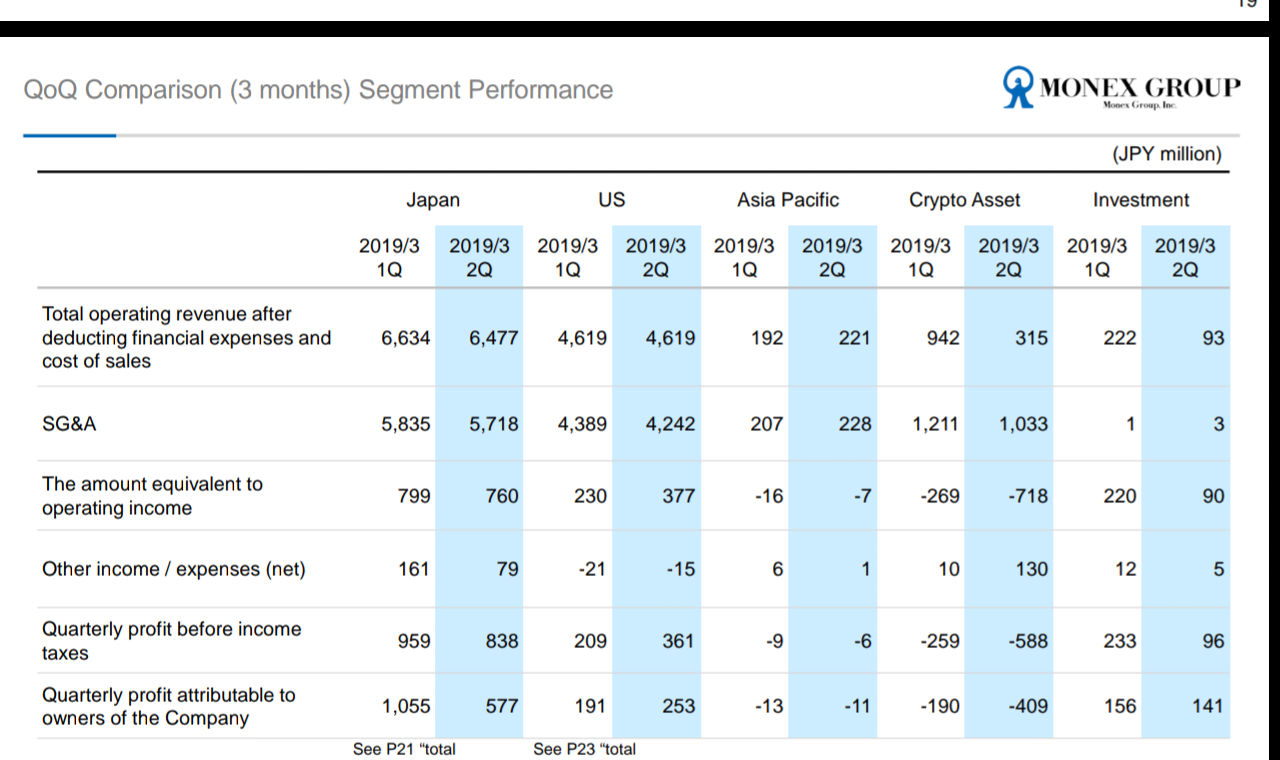Click Asia Pacific 2Q revenue value 221
Viewport: 1280px width, 760px height.
[854, 338]
